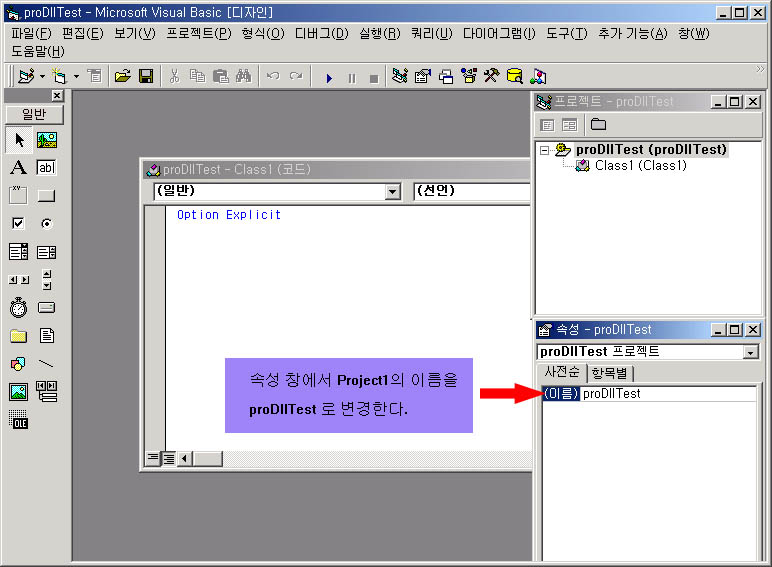
Task: Open the 프로젝트(P) menu
Action: coord(198,33)
